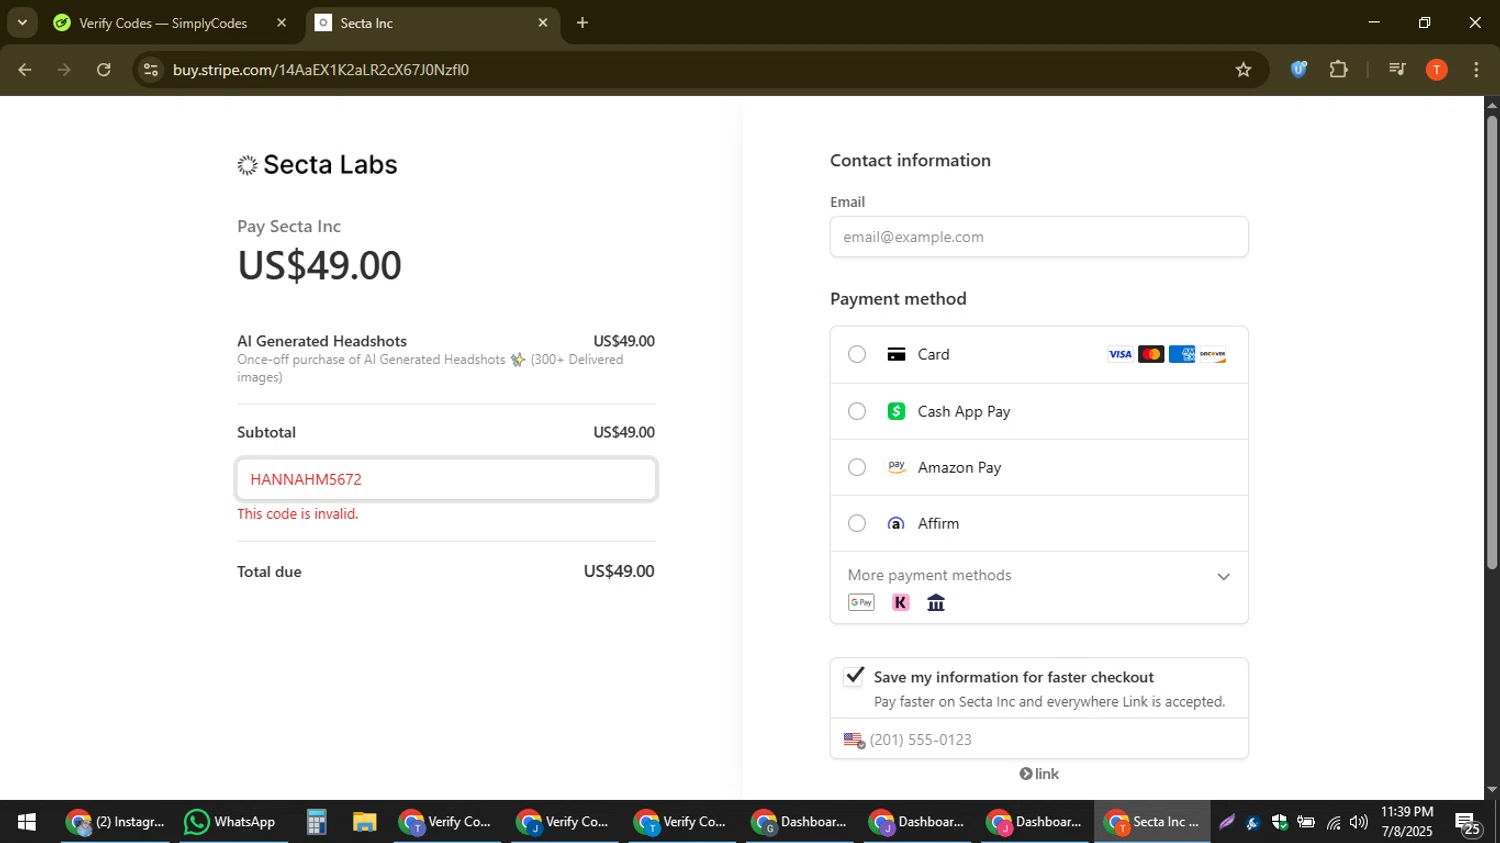Open the Bitwarden shield extension icon
The height and width of the screenshot is (843, 1500).
click(x=1299, y=69)
